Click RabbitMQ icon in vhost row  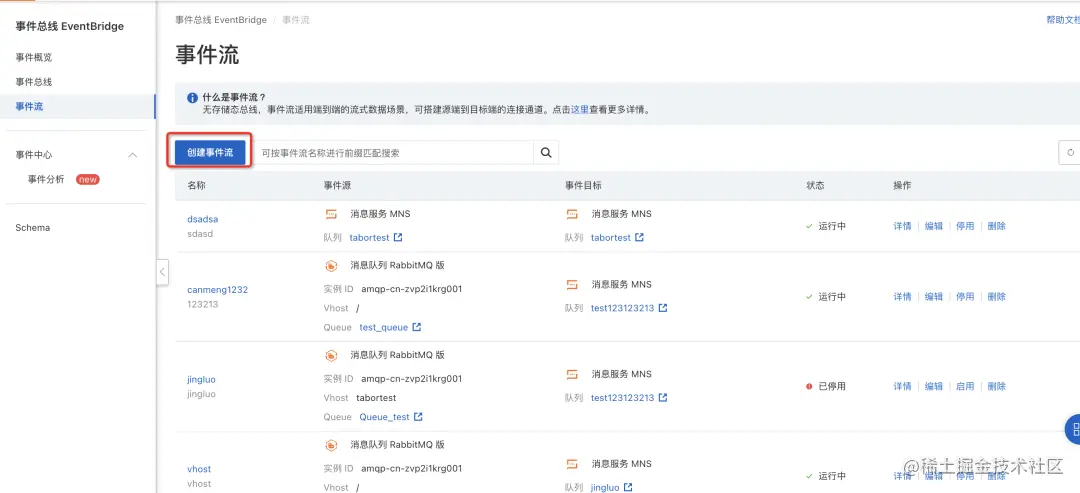point(331,445)
